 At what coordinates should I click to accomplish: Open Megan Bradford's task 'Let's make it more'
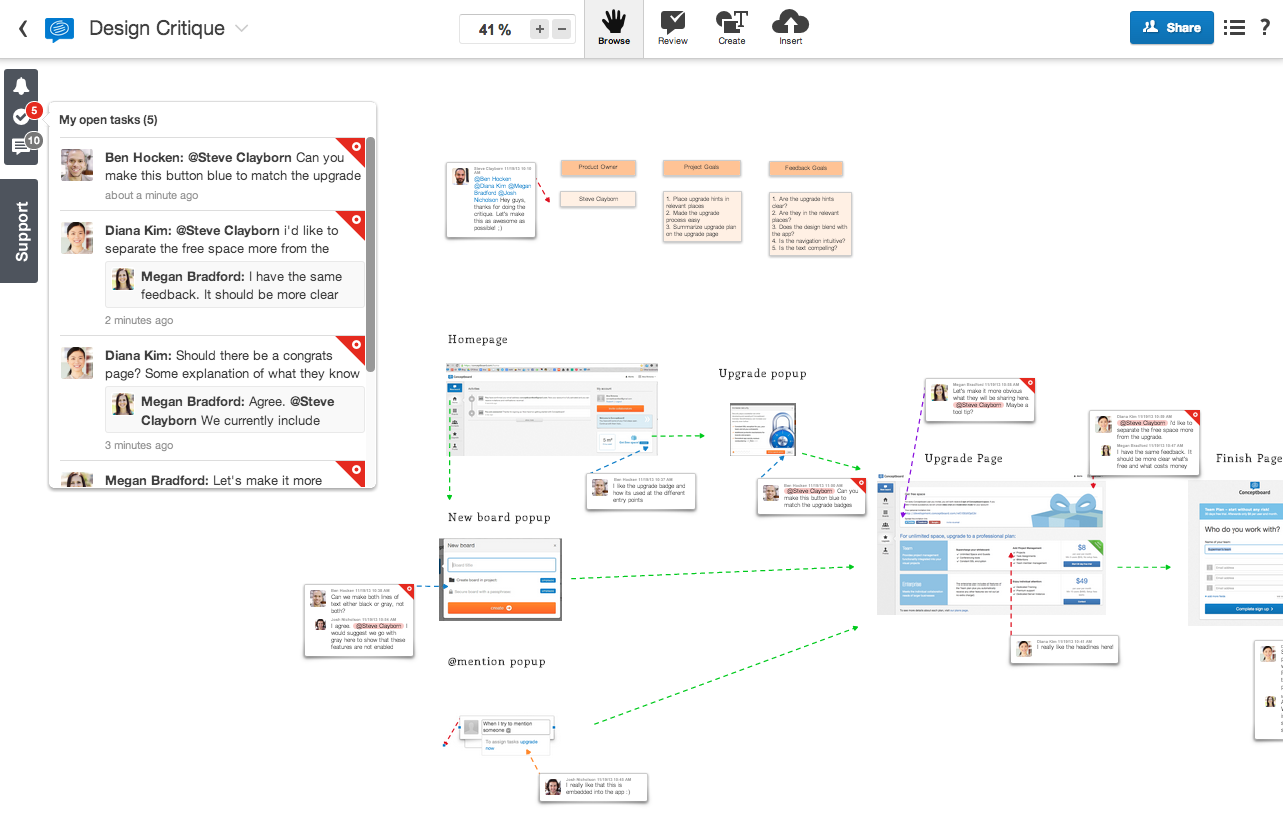[x=213, y=475]
